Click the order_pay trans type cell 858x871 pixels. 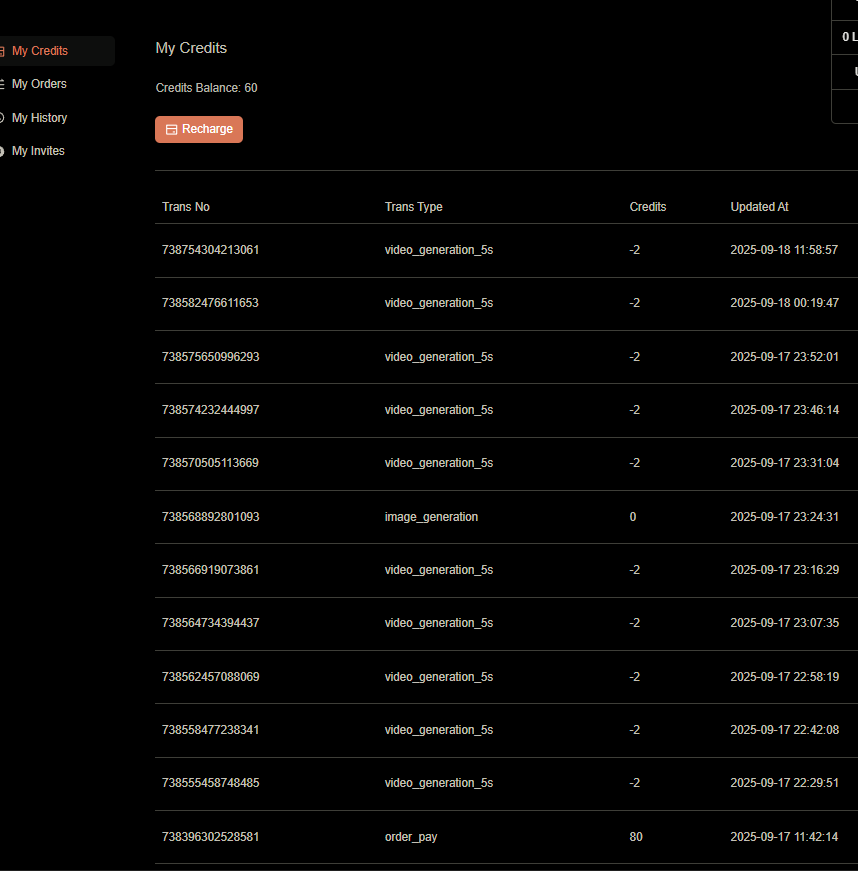[411, 837]
